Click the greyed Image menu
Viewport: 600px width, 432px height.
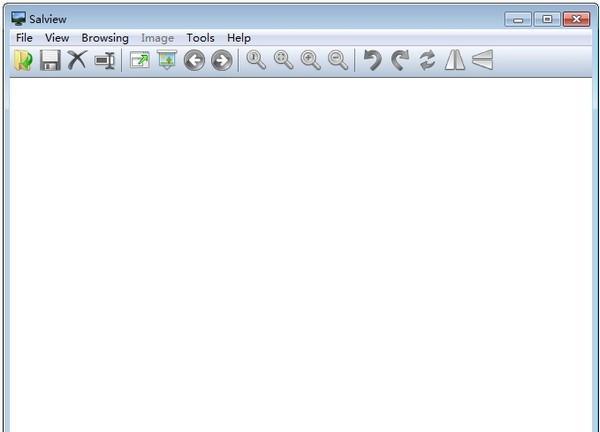[157, 38]
